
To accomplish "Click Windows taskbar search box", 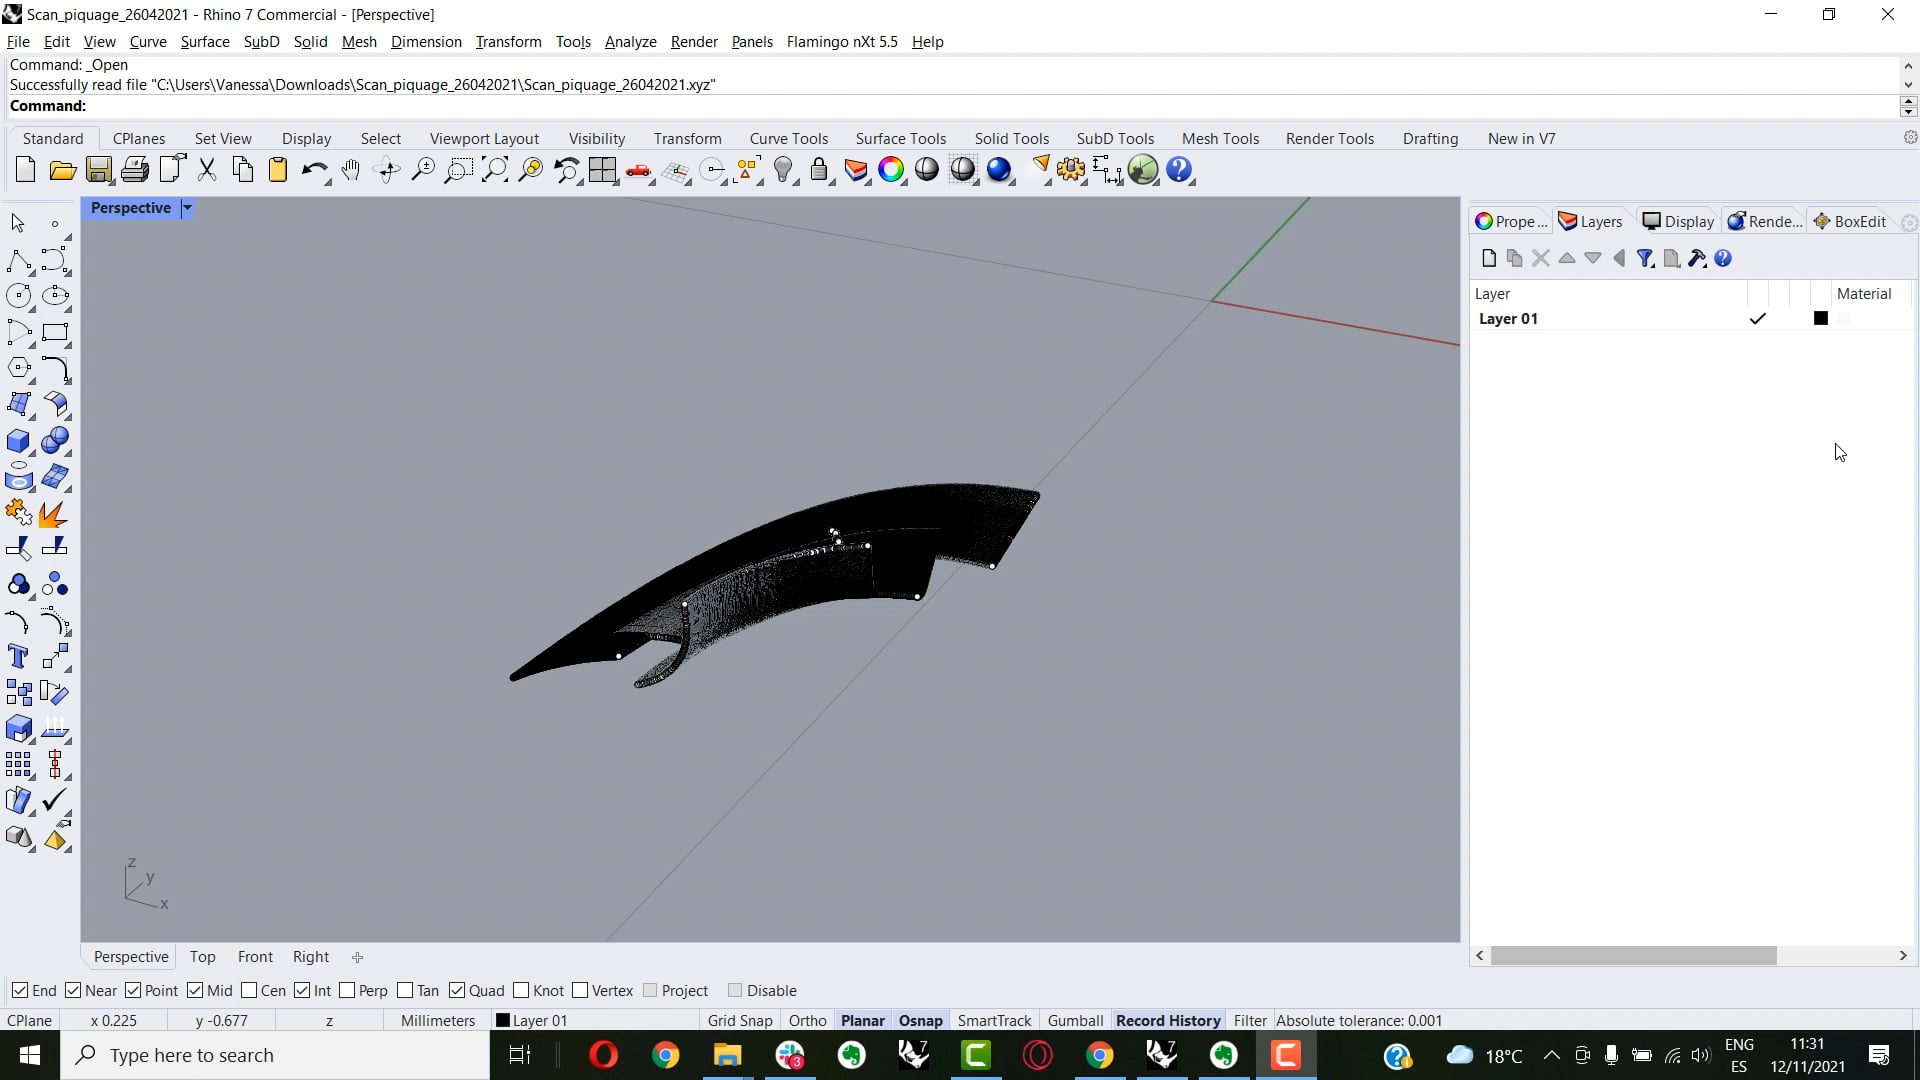I will pyautogui.click(x=275, y=1056).
